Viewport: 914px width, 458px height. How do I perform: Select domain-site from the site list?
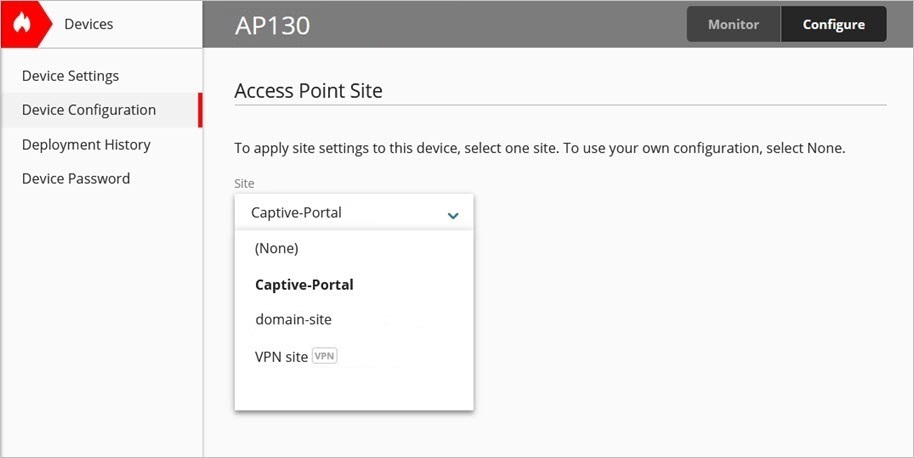click(293, 320)
